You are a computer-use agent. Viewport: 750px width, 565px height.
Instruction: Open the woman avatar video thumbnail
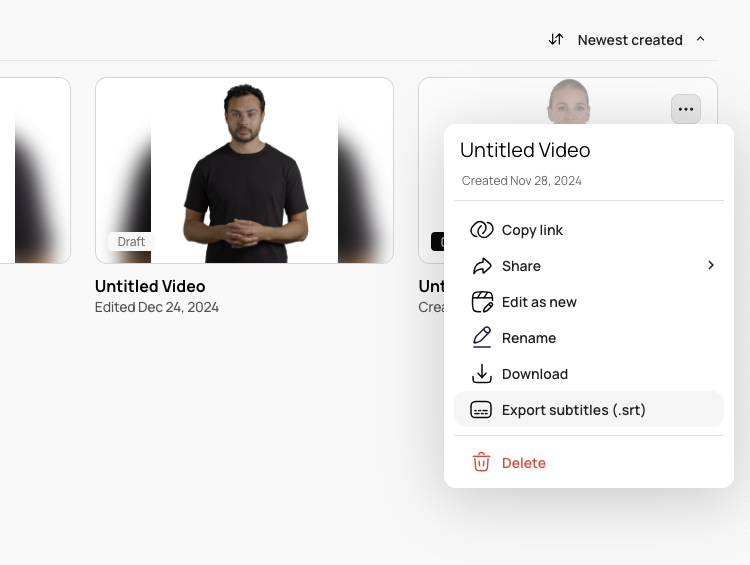(x=568, y=100)
